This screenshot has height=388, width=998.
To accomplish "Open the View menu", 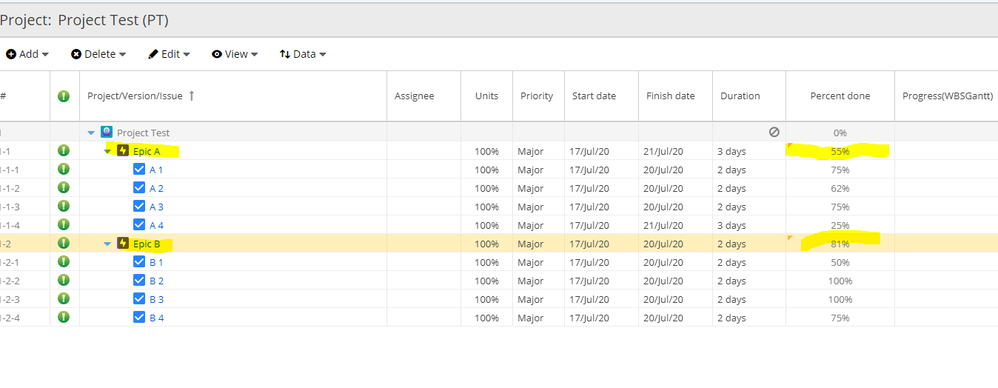I will 235,54.
